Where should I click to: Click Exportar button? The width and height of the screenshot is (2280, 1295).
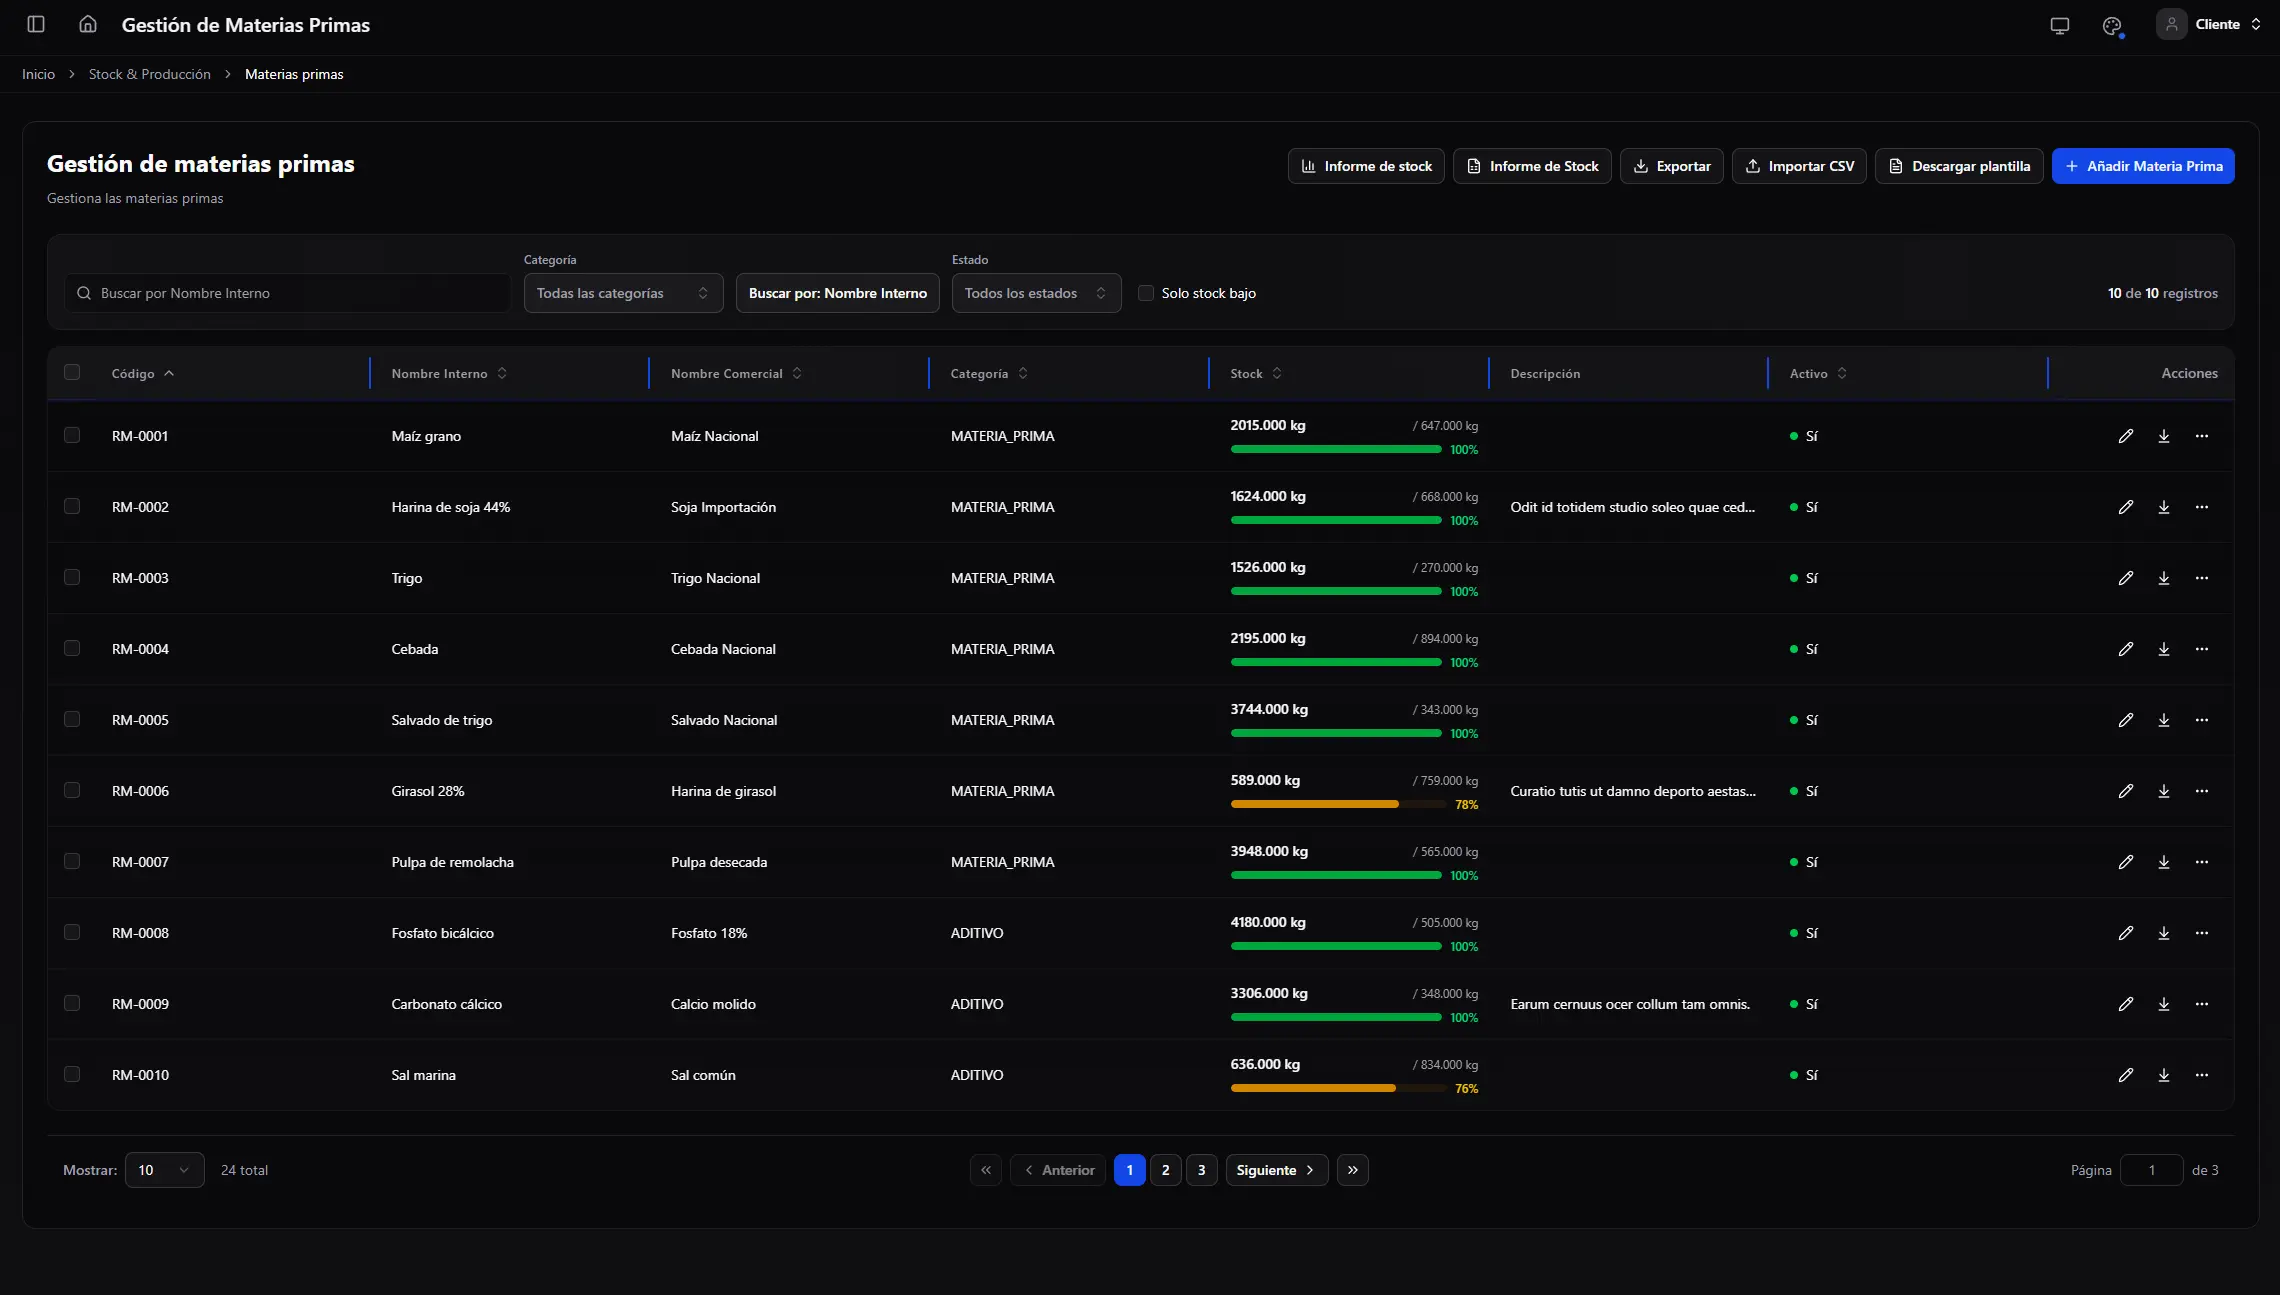1672,166
